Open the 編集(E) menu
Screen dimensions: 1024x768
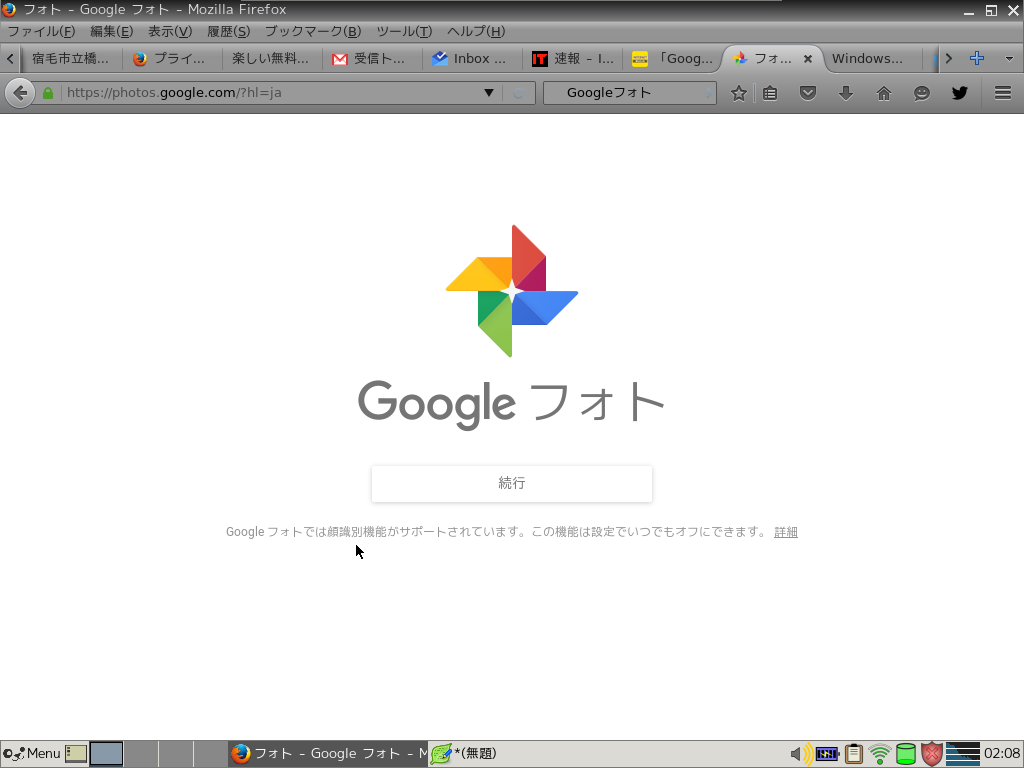point(111,31)
